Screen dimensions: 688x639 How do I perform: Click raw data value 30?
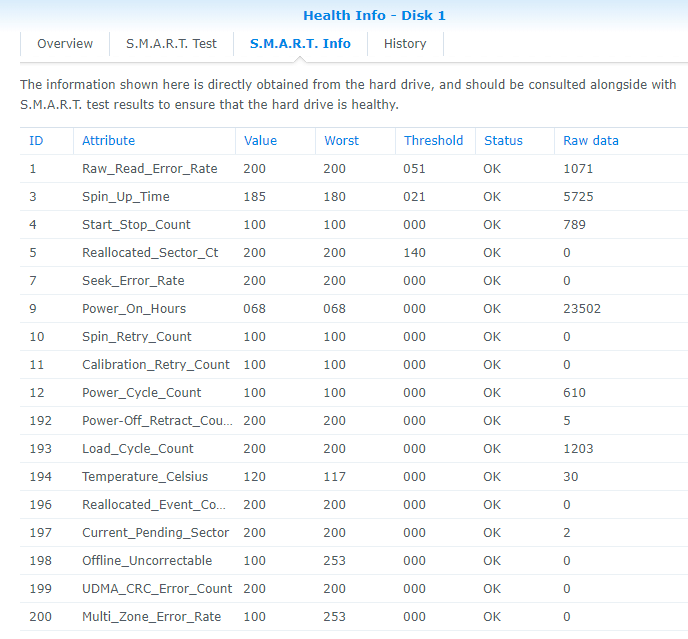570,477
